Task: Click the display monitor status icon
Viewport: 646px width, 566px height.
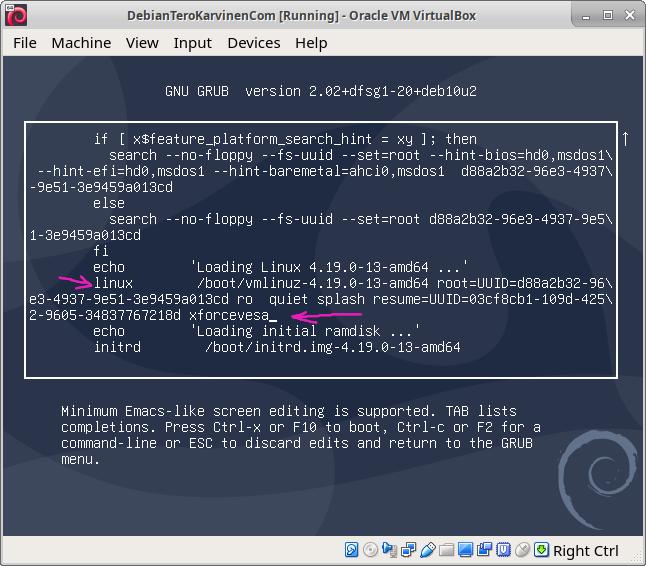Action: [x=465, y=550]
